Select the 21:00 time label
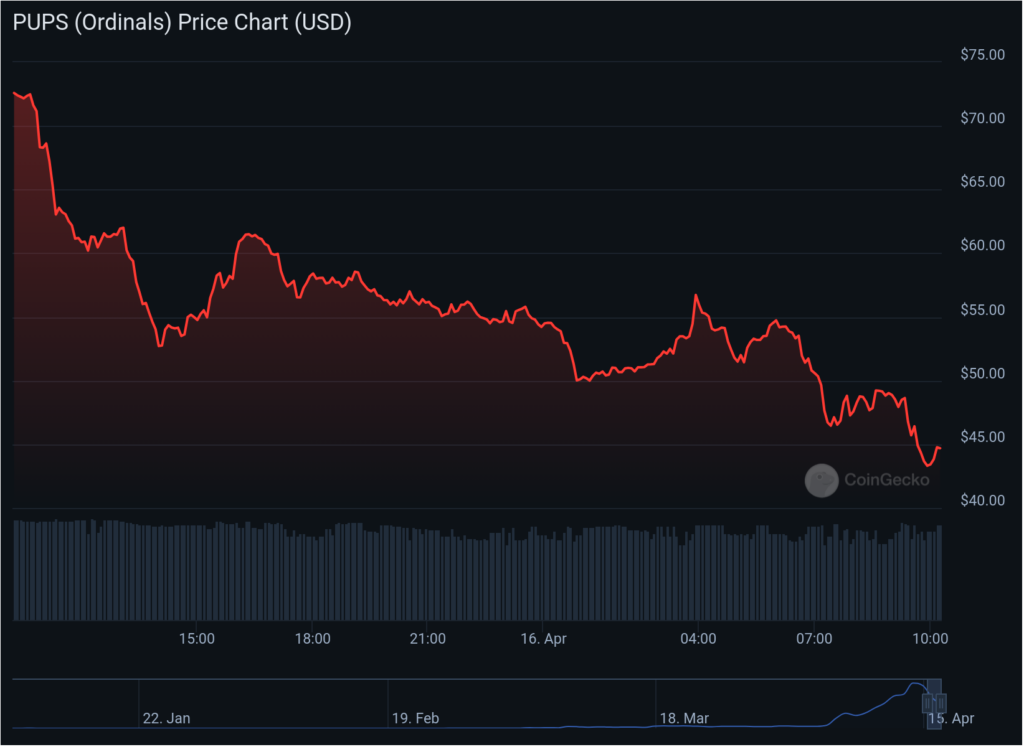This screenshot has height=747, width=1024. (x=426, y=638)
